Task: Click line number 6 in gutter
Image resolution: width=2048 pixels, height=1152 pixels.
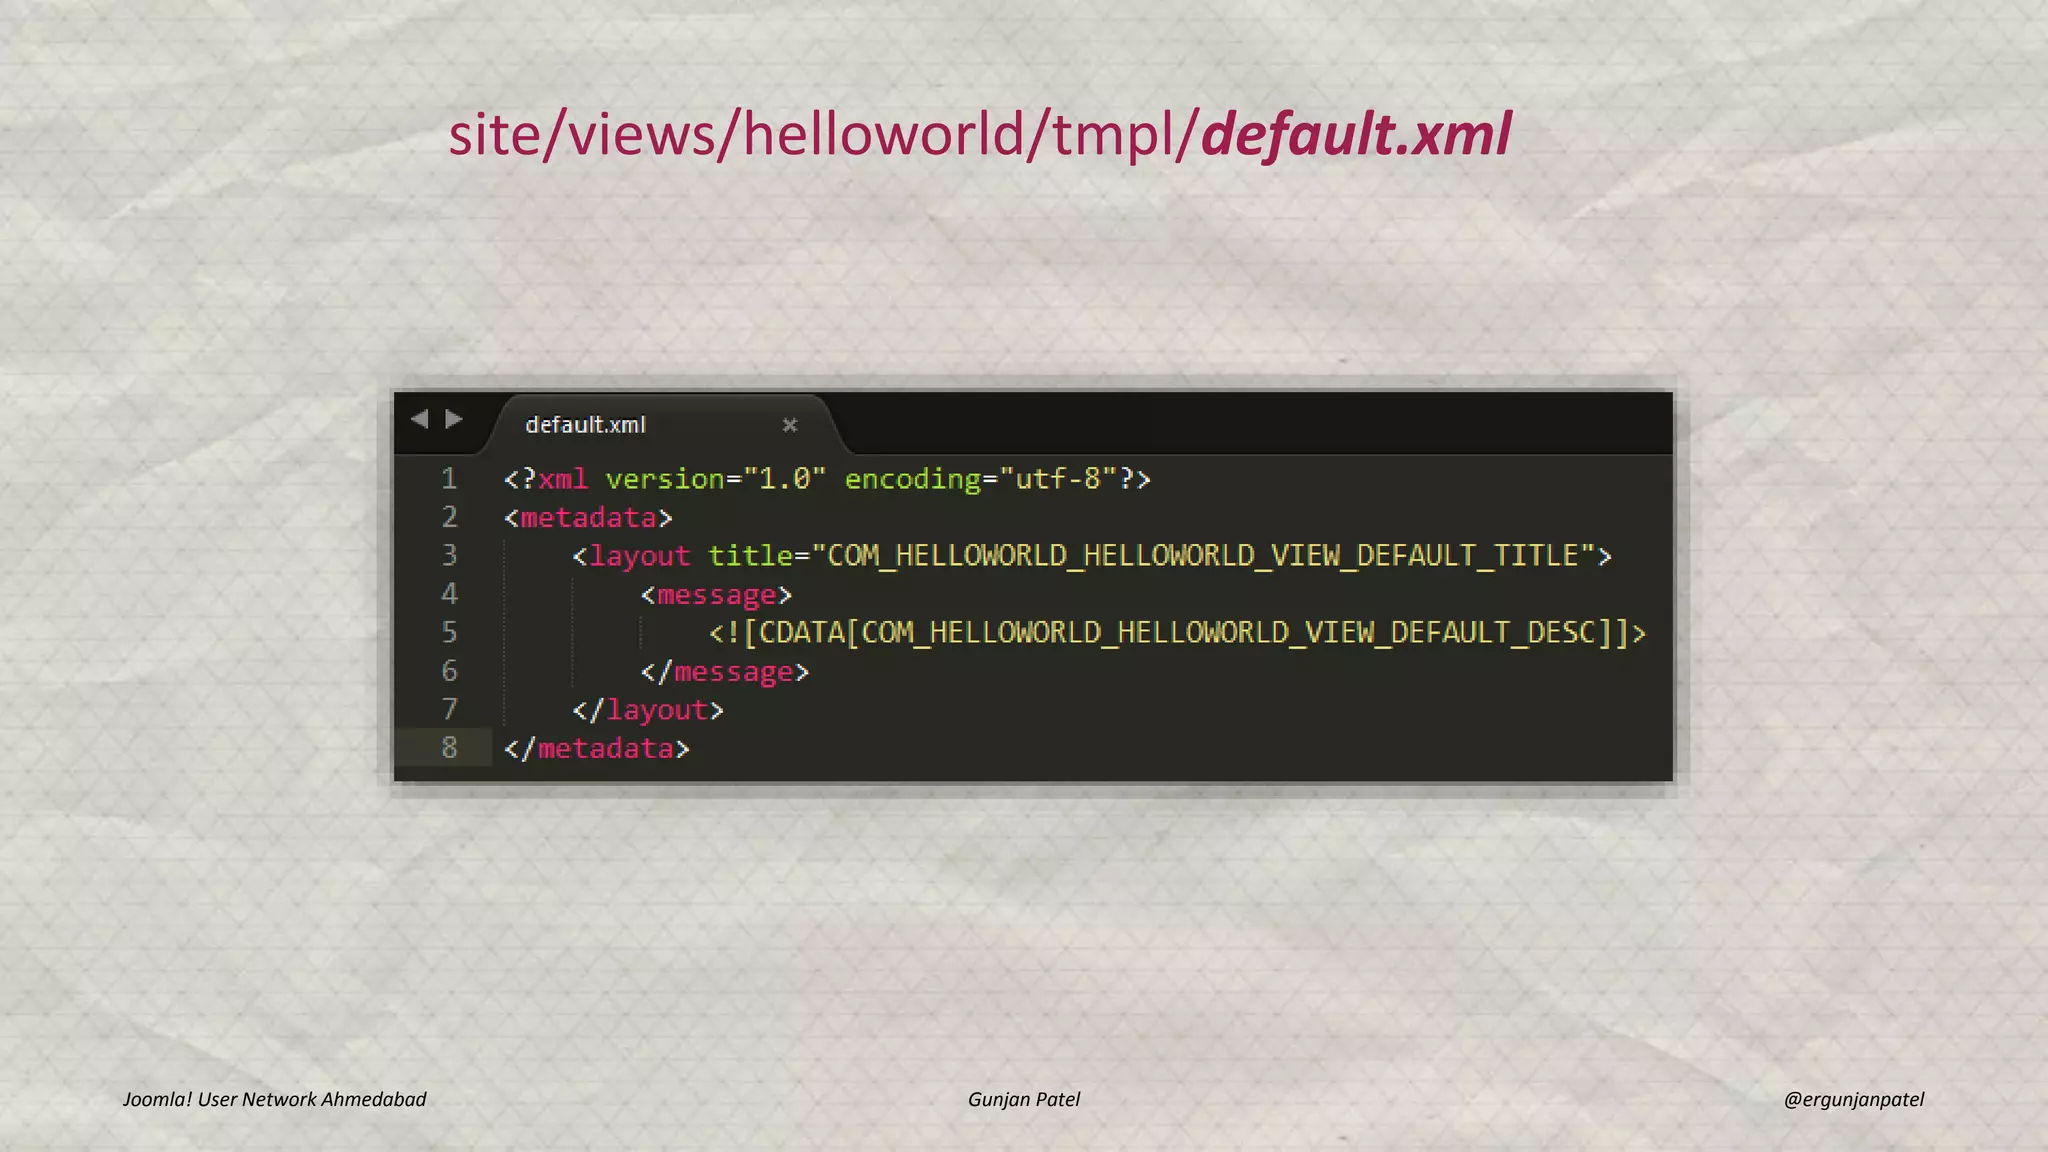Action: 449,670
